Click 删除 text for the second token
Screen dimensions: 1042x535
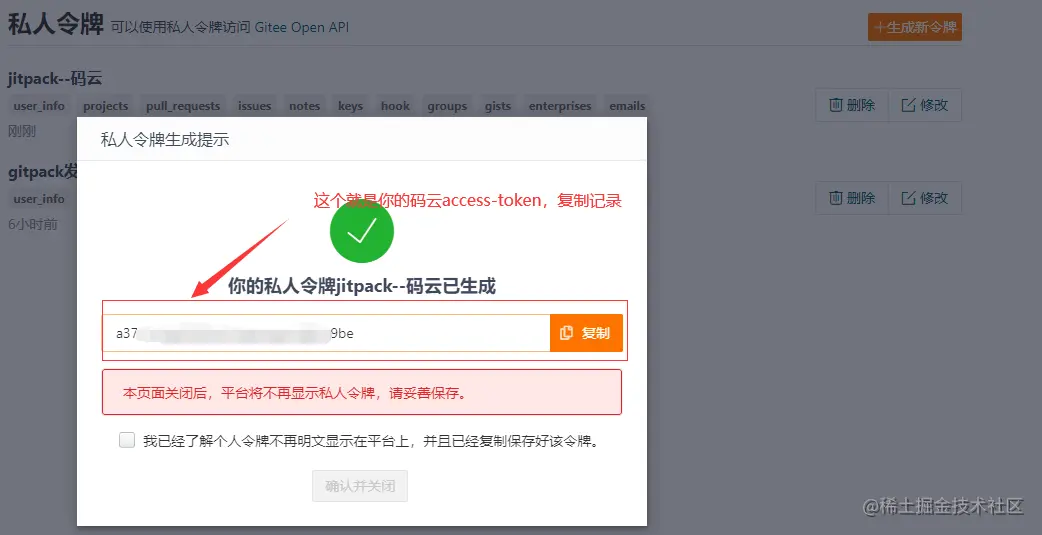click(x=861, y=198)
